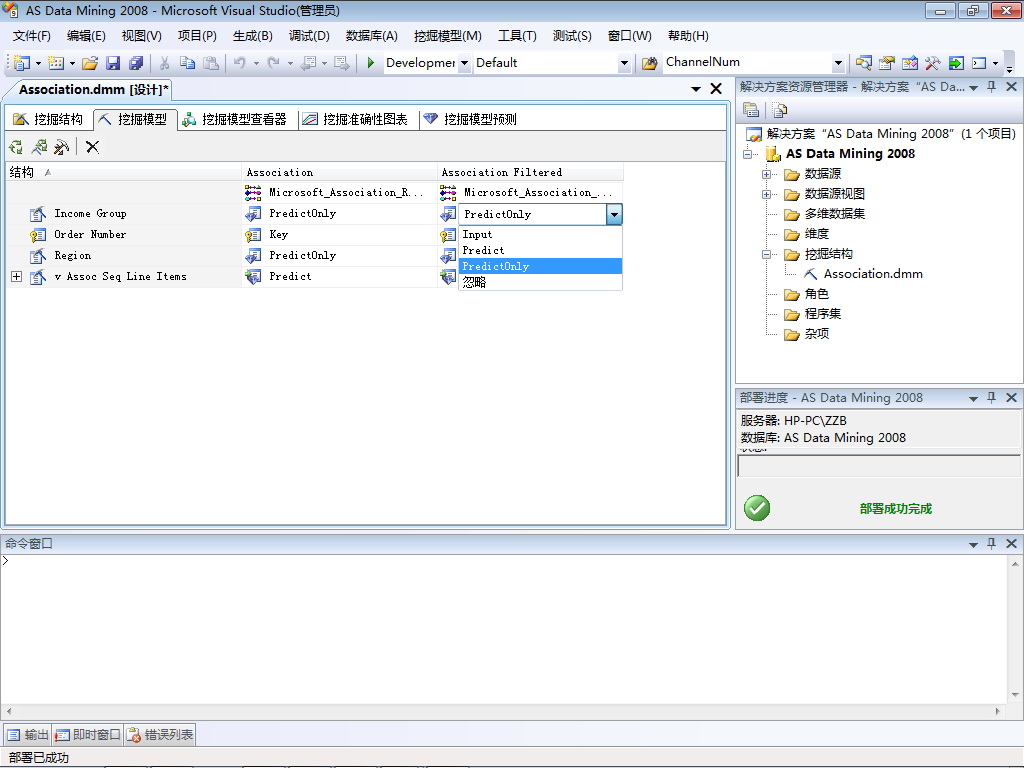Start debugging with the green play icon
The image size is (1024, 768).
[370, 63]
